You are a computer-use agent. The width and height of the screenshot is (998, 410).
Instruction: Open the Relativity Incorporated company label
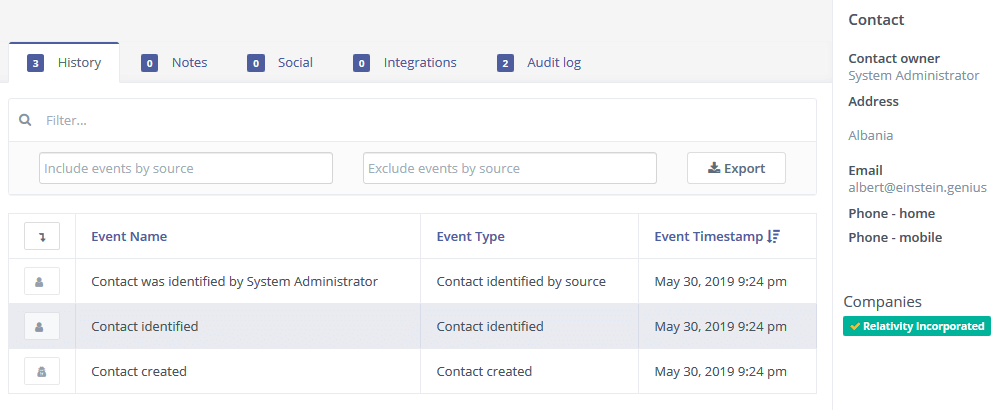coord(917,326)
